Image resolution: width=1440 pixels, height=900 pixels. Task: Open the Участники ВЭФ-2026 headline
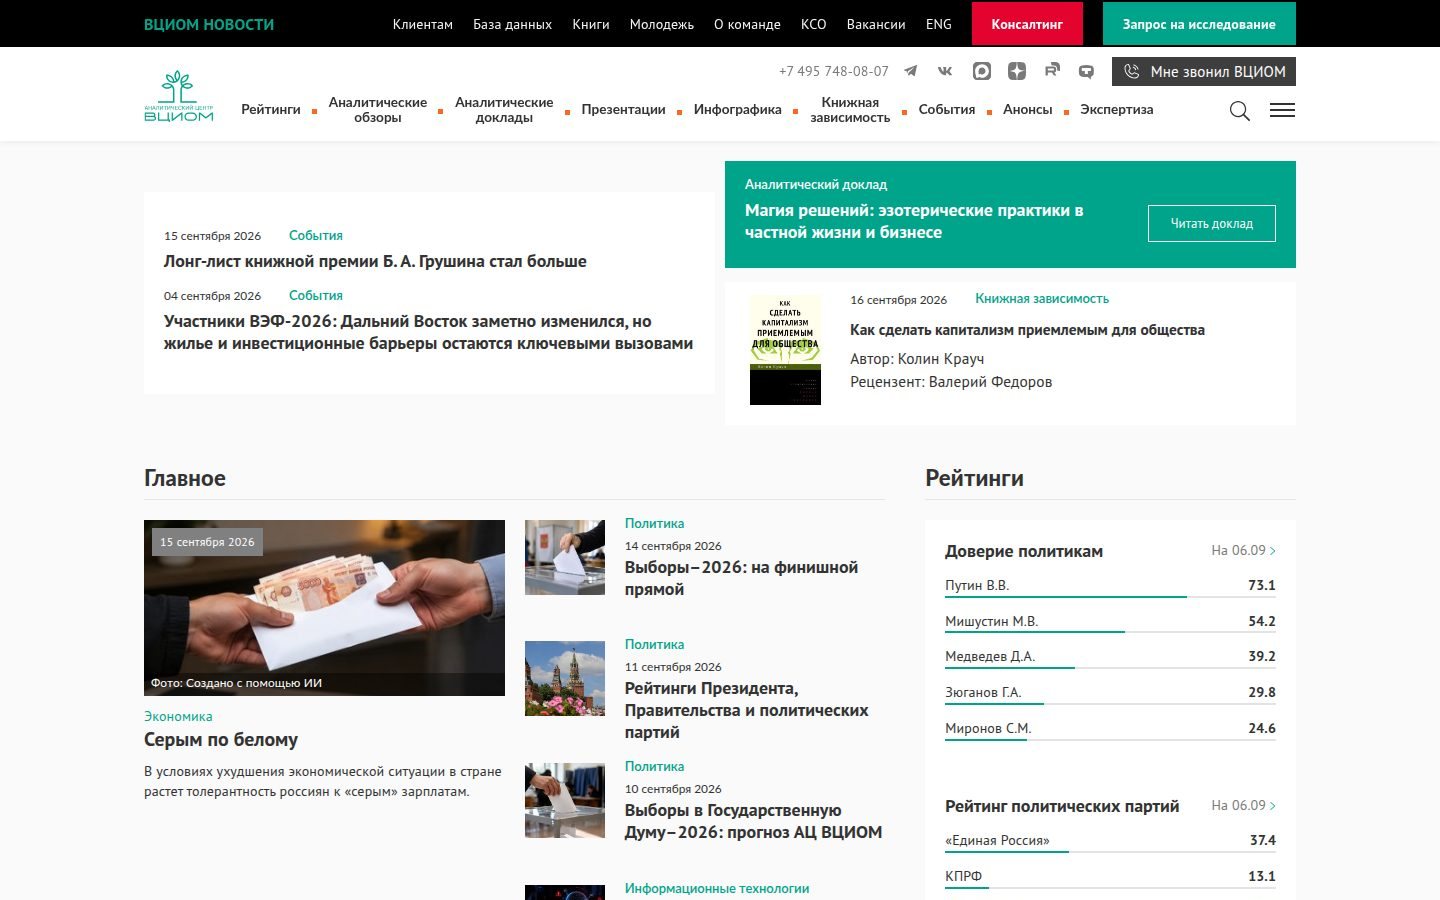click(428, 332)
